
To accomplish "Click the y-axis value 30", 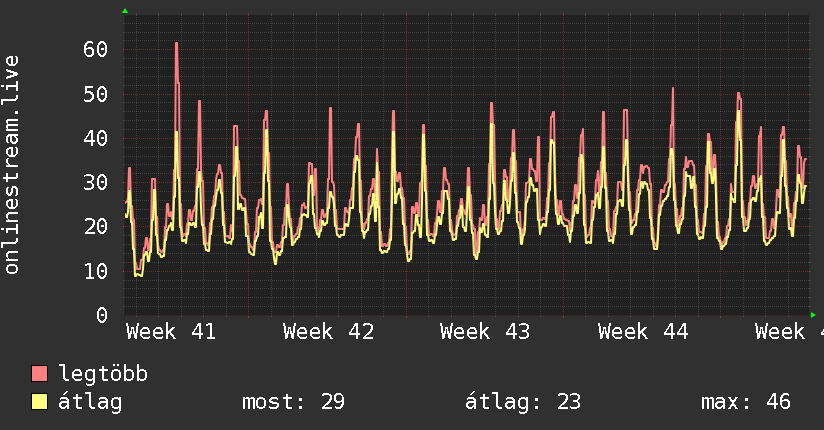I will [96, 183].
